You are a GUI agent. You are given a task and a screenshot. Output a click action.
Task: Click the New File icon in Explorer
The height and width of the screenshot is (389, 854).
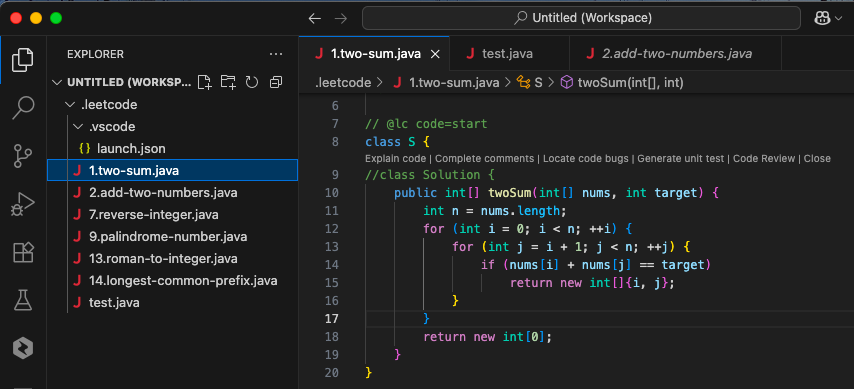[204, 82]
